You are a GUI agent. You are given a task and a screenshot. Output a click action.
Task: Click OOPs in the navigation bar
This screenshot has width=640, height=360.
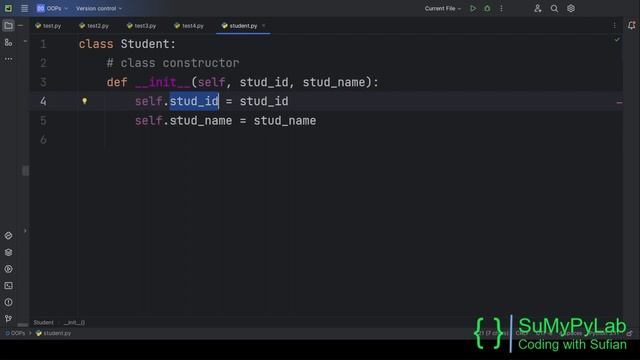pos(15,333)
